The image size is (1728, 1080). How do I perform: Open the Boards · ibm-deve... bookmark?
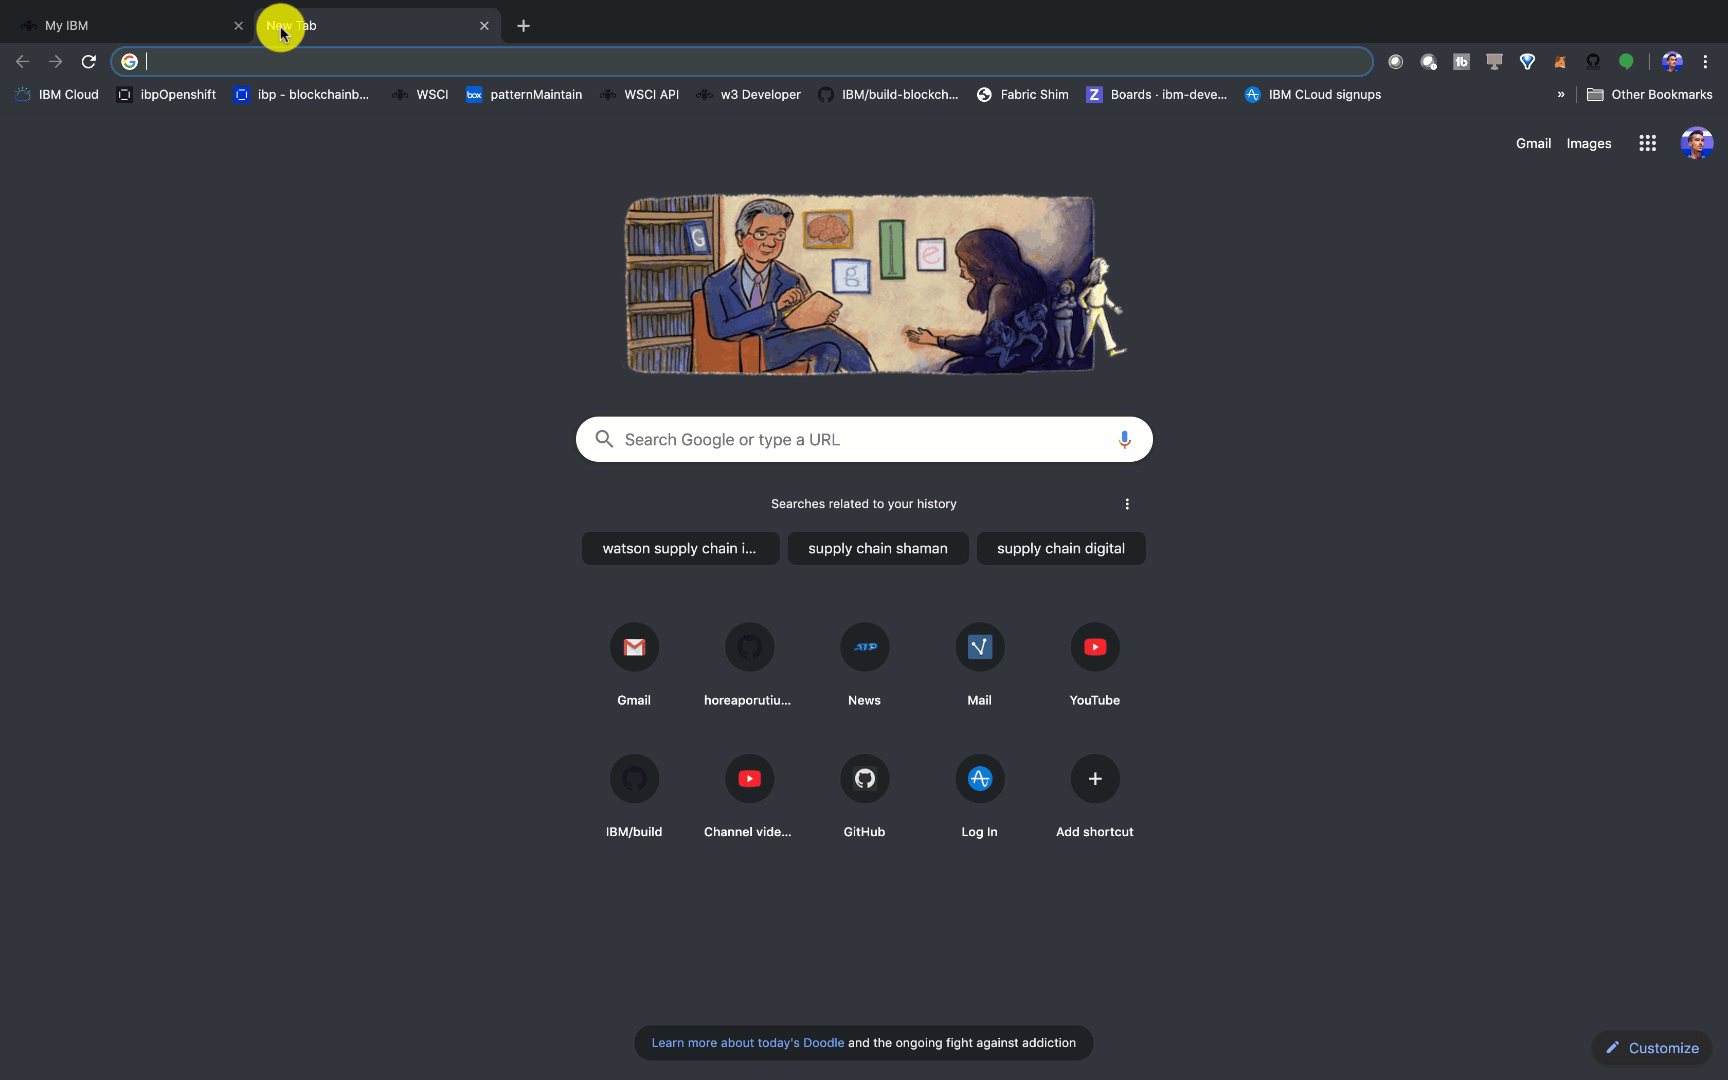point(1156,95)
